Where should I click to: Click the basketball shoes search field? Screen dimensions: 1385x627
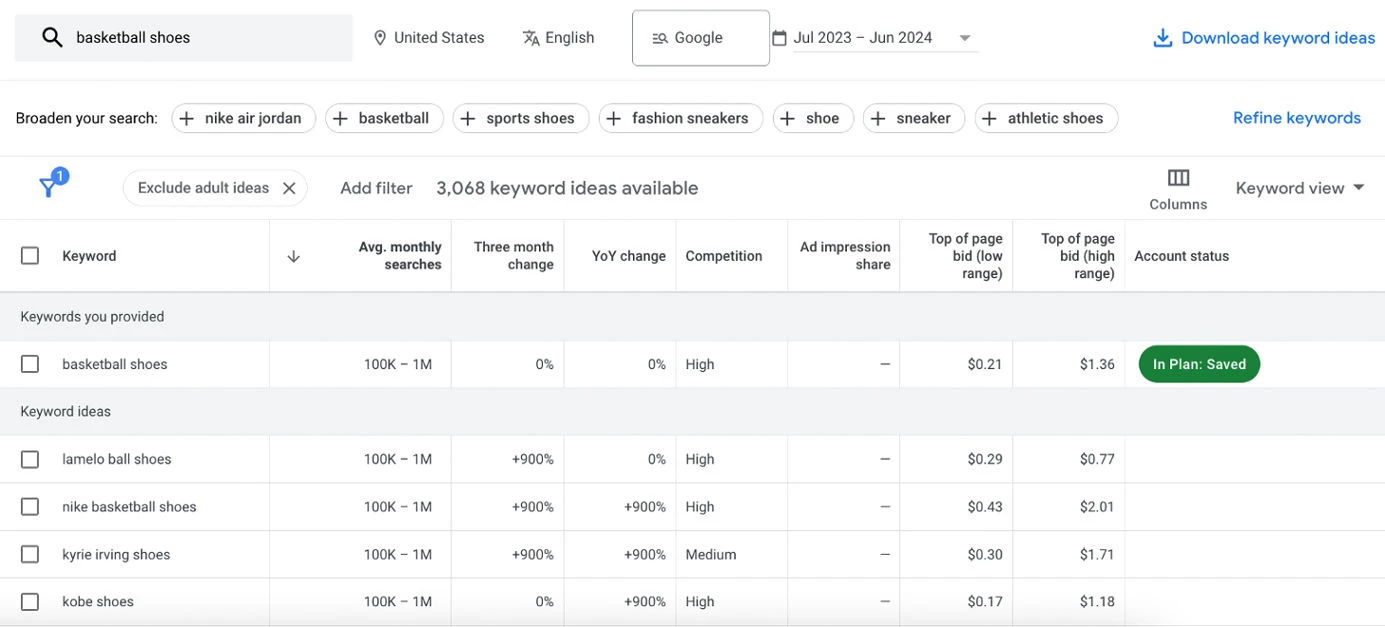(184, 38)
